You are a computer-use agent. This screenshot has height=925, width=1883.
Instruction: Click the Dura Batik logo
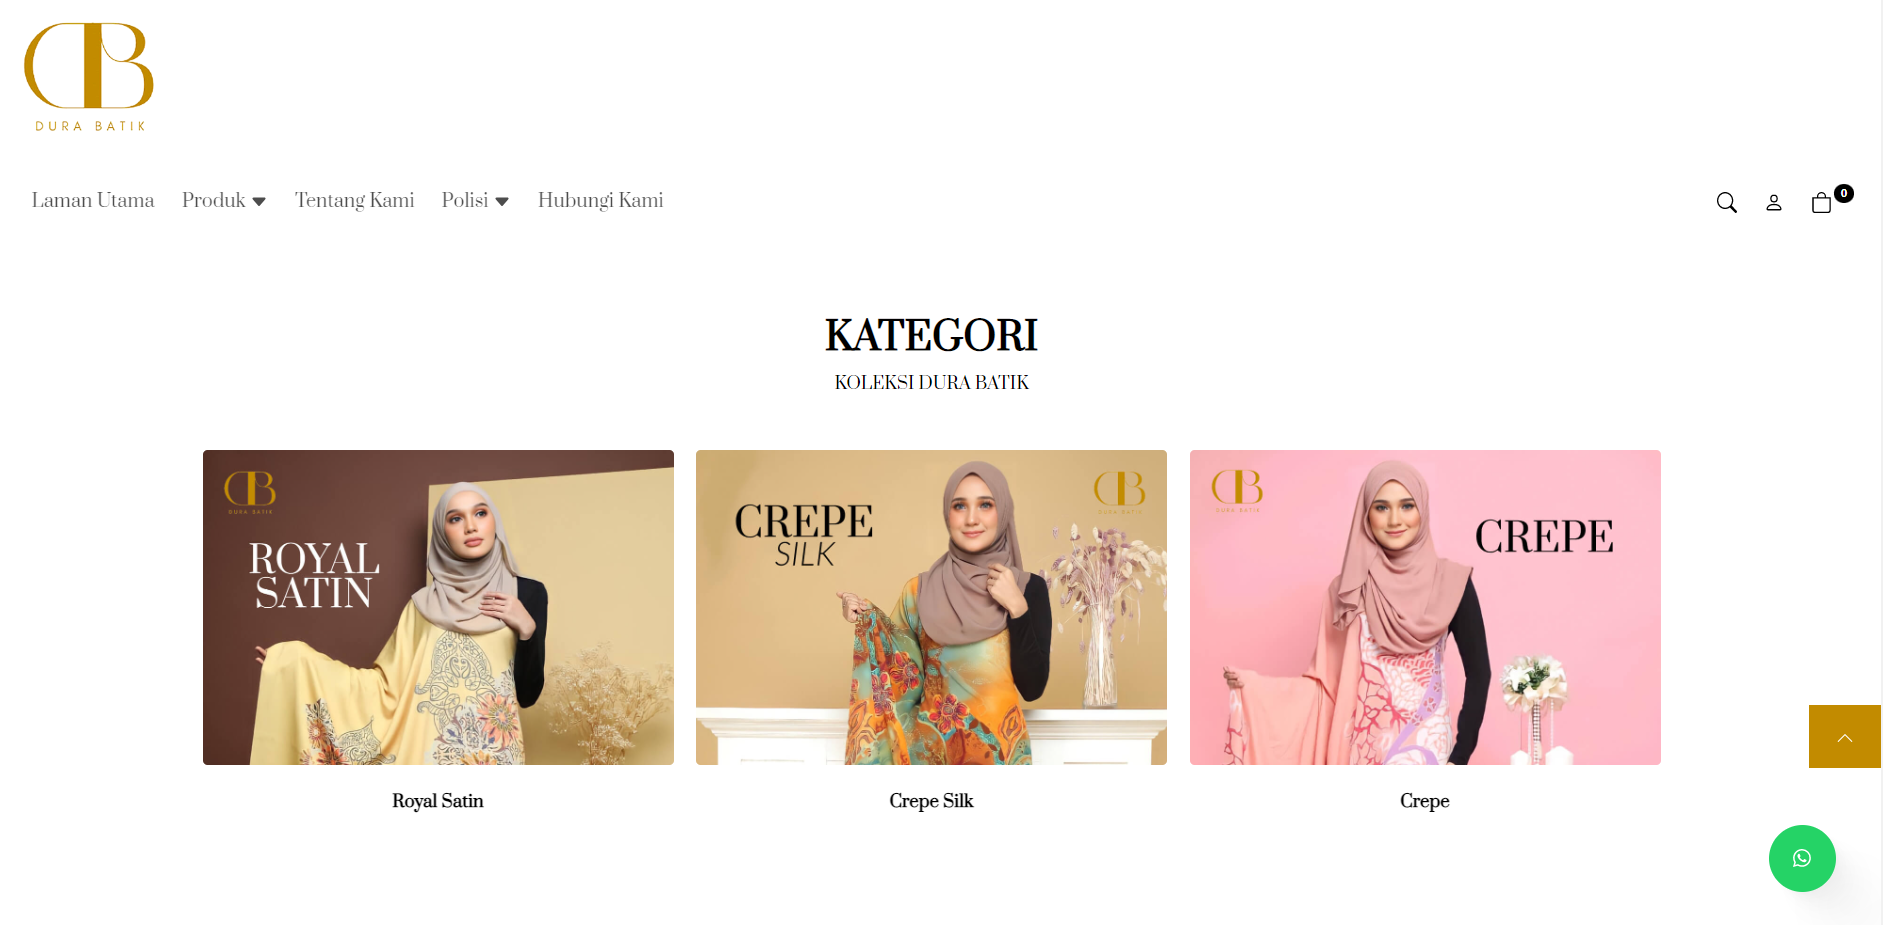pyautogui.click(x=89, y=77)
